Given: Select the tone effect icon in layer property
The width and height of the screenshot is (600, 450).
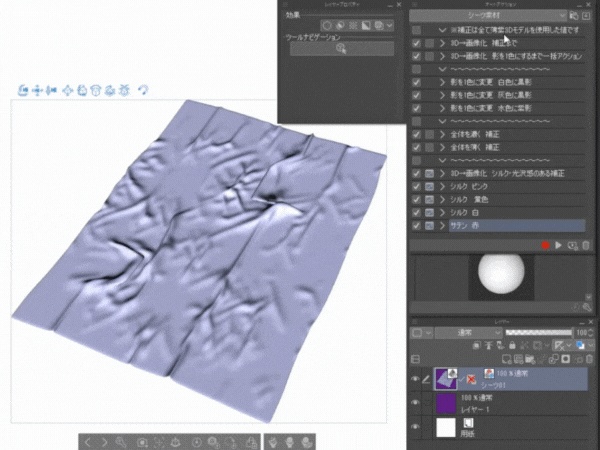Looking at the screenshot, I should pyautogui.click(x=353, y=26).
